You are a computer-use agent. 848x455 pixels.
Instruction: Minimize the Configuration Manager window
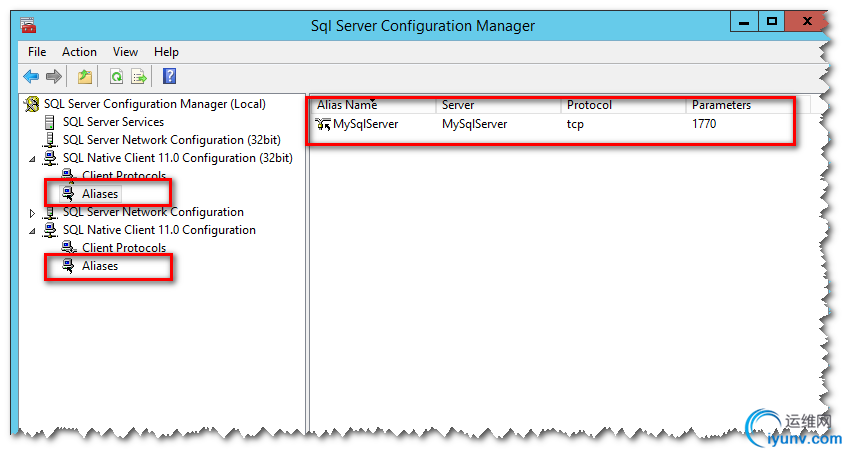tap(744, 22)
